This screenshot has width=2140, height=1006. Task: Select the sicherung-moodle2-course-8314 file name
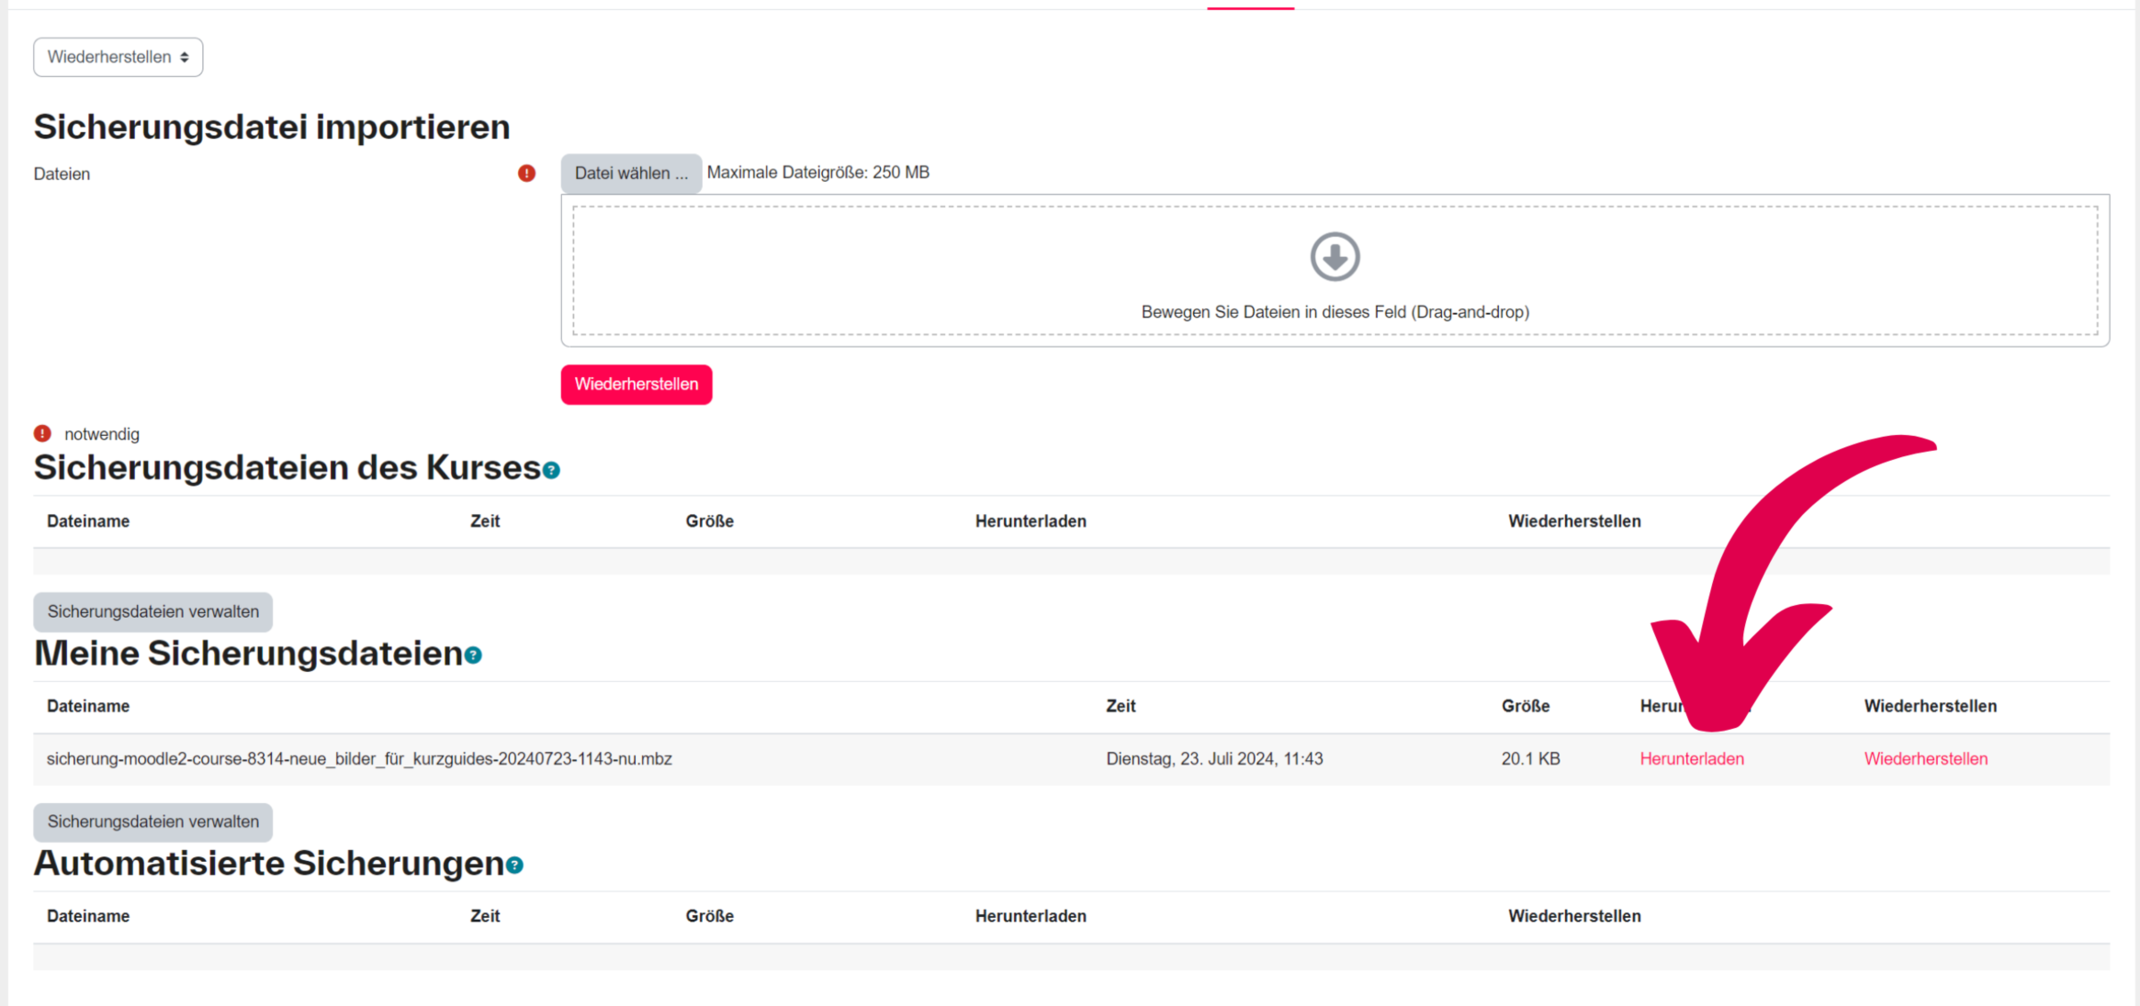(x=359, y=759)
